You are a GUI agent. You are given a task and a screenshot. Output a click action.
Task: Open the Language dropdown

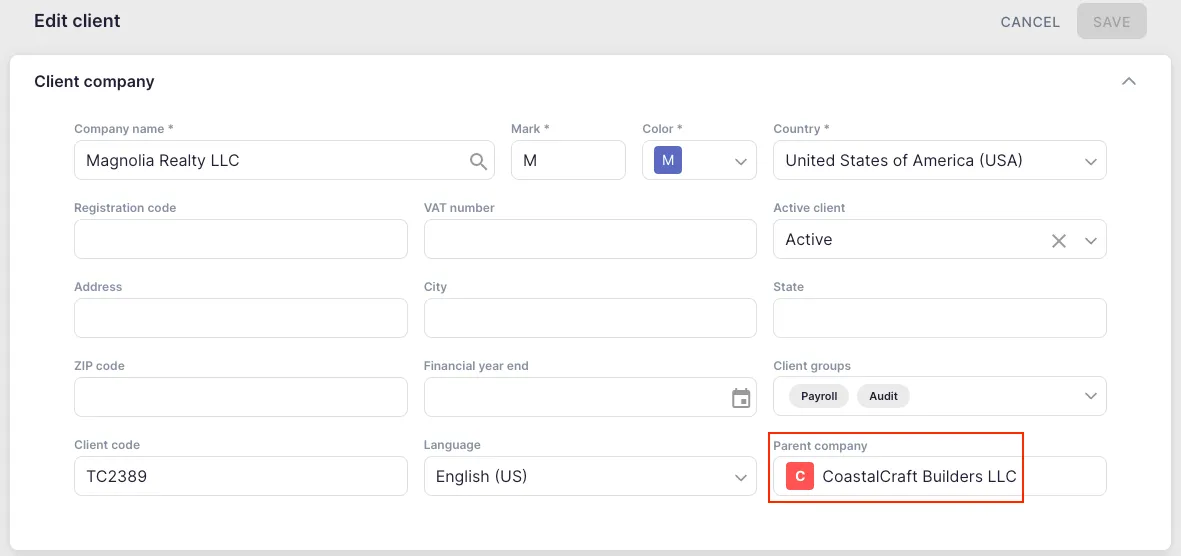pos(740,477)
